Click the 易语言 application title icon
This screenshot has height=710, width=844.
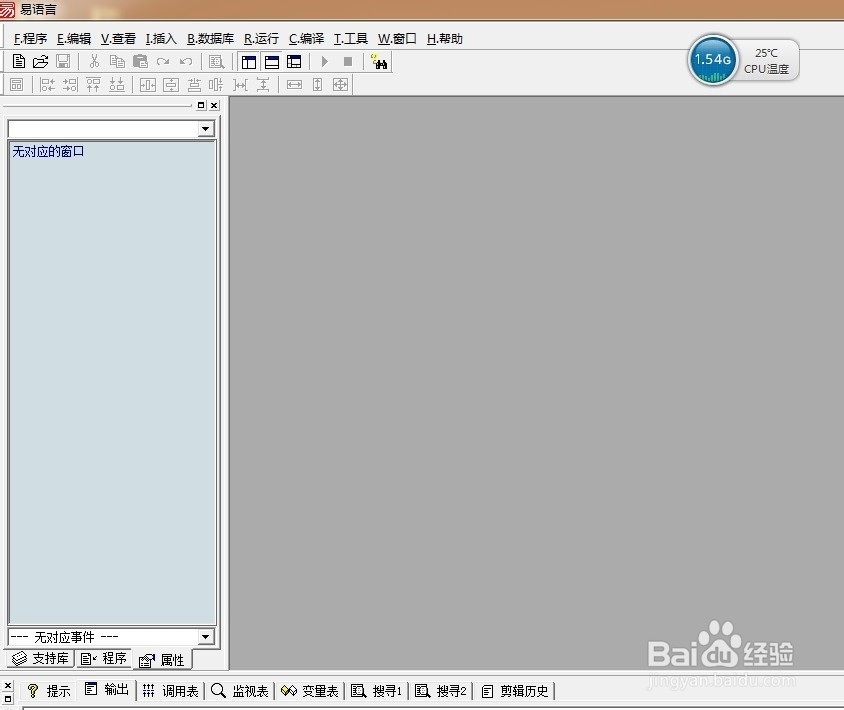[x=7, y=9]
